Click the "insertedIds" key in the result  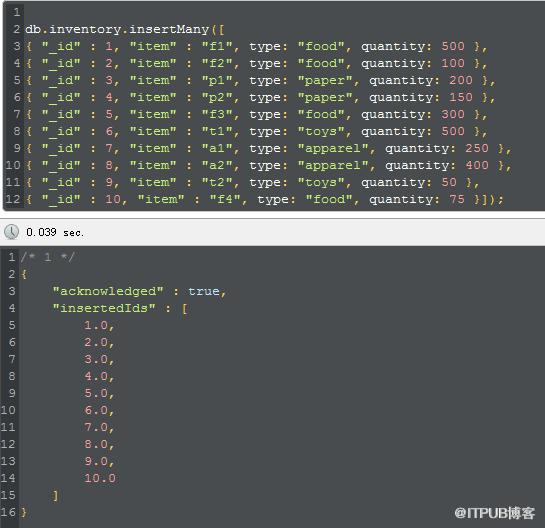pyautogui.click(x=104, y=309)
